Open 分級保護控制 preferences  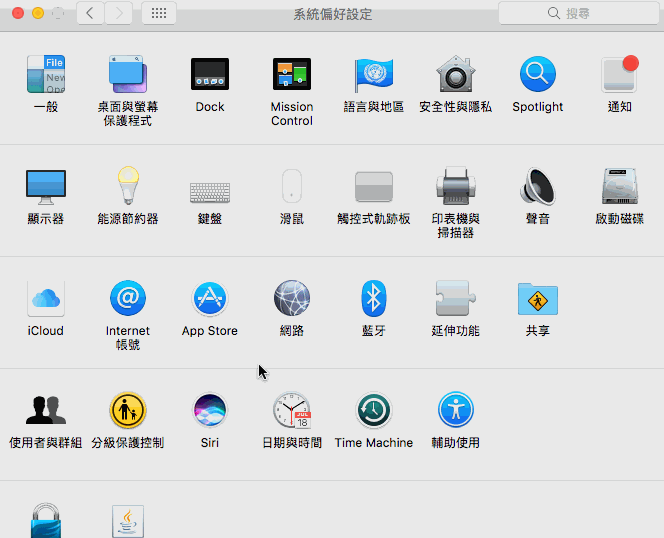(128, 410)
